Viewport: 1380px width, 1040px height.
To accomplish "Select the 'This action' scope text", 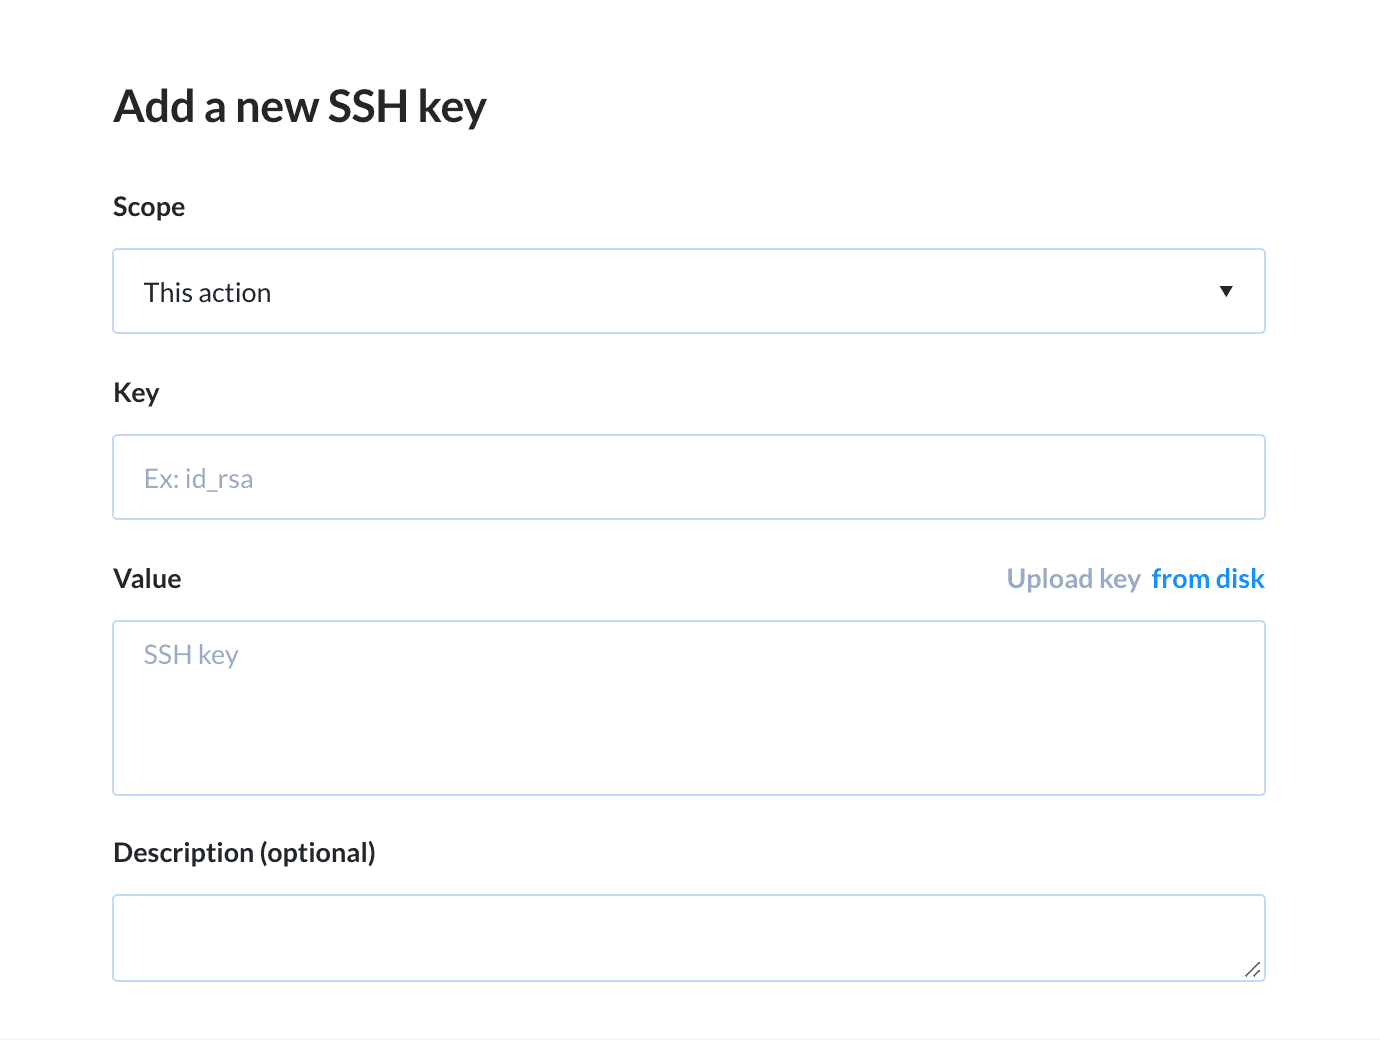I will point(207,293).
